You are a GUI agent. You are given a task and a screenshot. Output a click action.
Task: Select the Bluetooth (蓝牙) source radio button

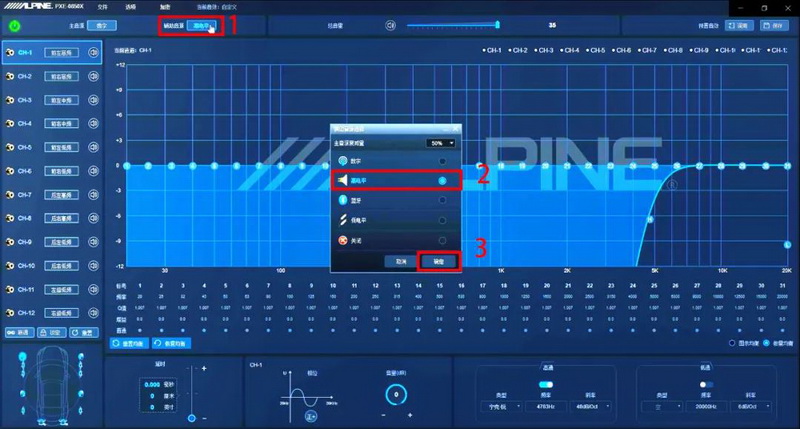click(442, 200)
